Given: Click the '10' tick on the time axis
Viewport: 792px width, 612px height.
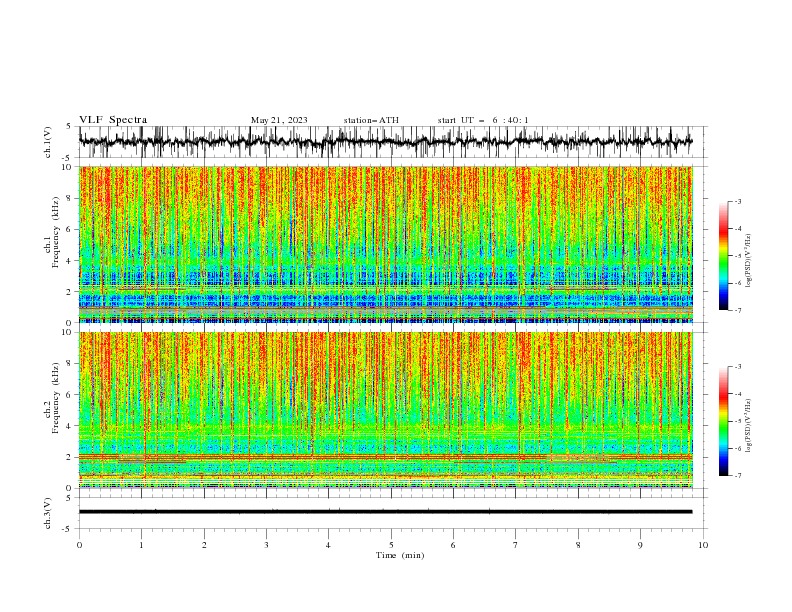Looking at the screenshot, I should point(703,545).
